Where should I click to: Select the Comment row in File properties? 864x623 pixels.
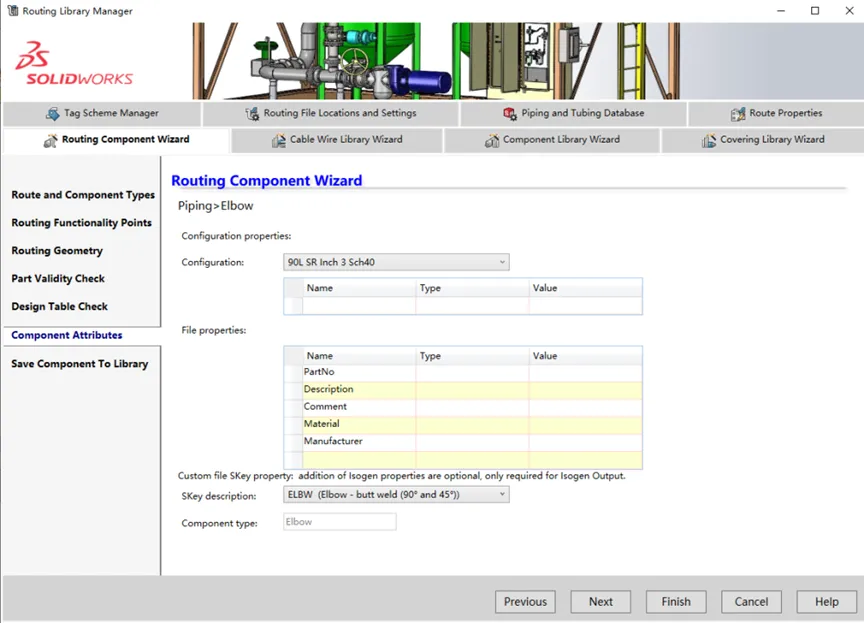pyautogui.click(x=463, y=407)
